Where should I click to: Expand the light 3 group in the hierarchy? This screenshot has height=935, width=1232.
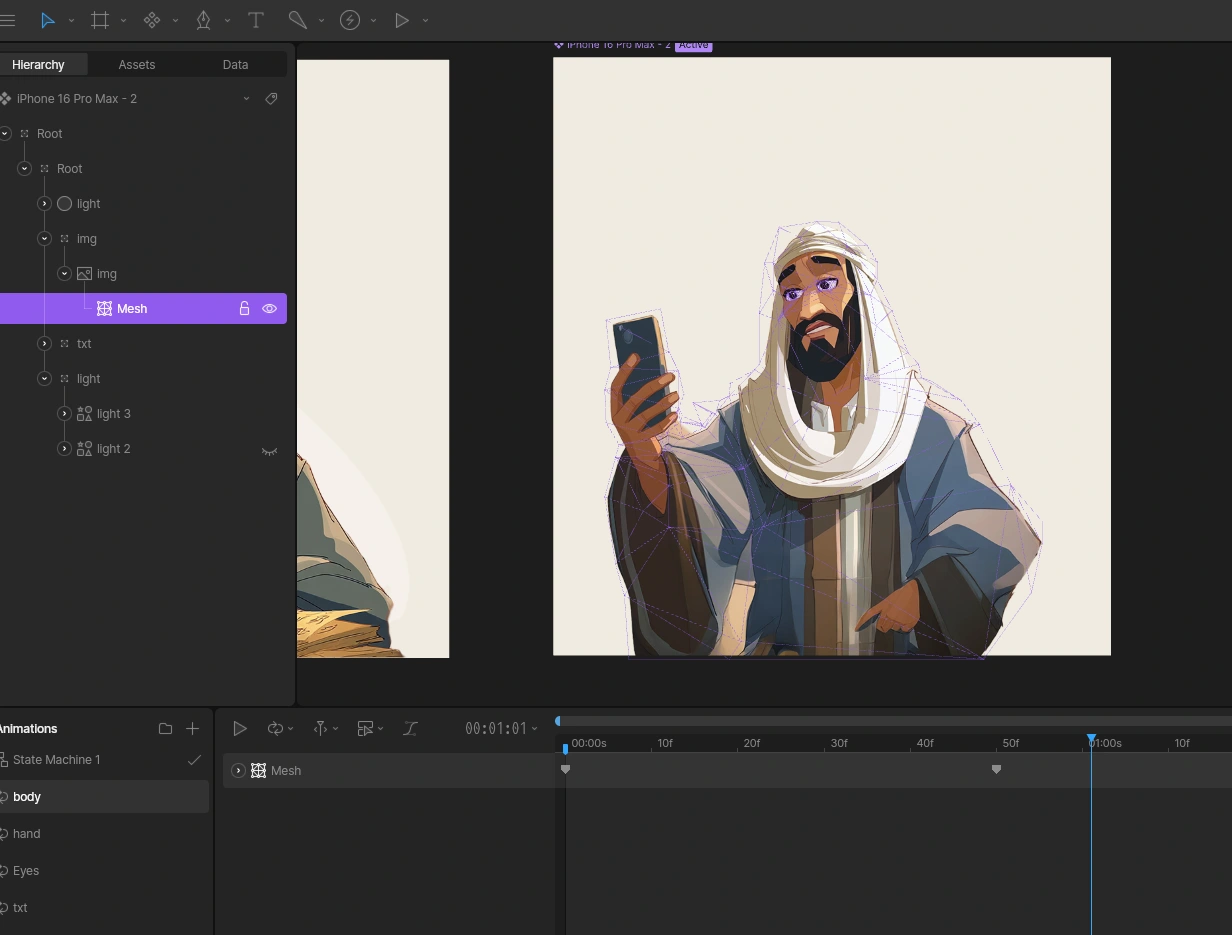coord(64,414)
